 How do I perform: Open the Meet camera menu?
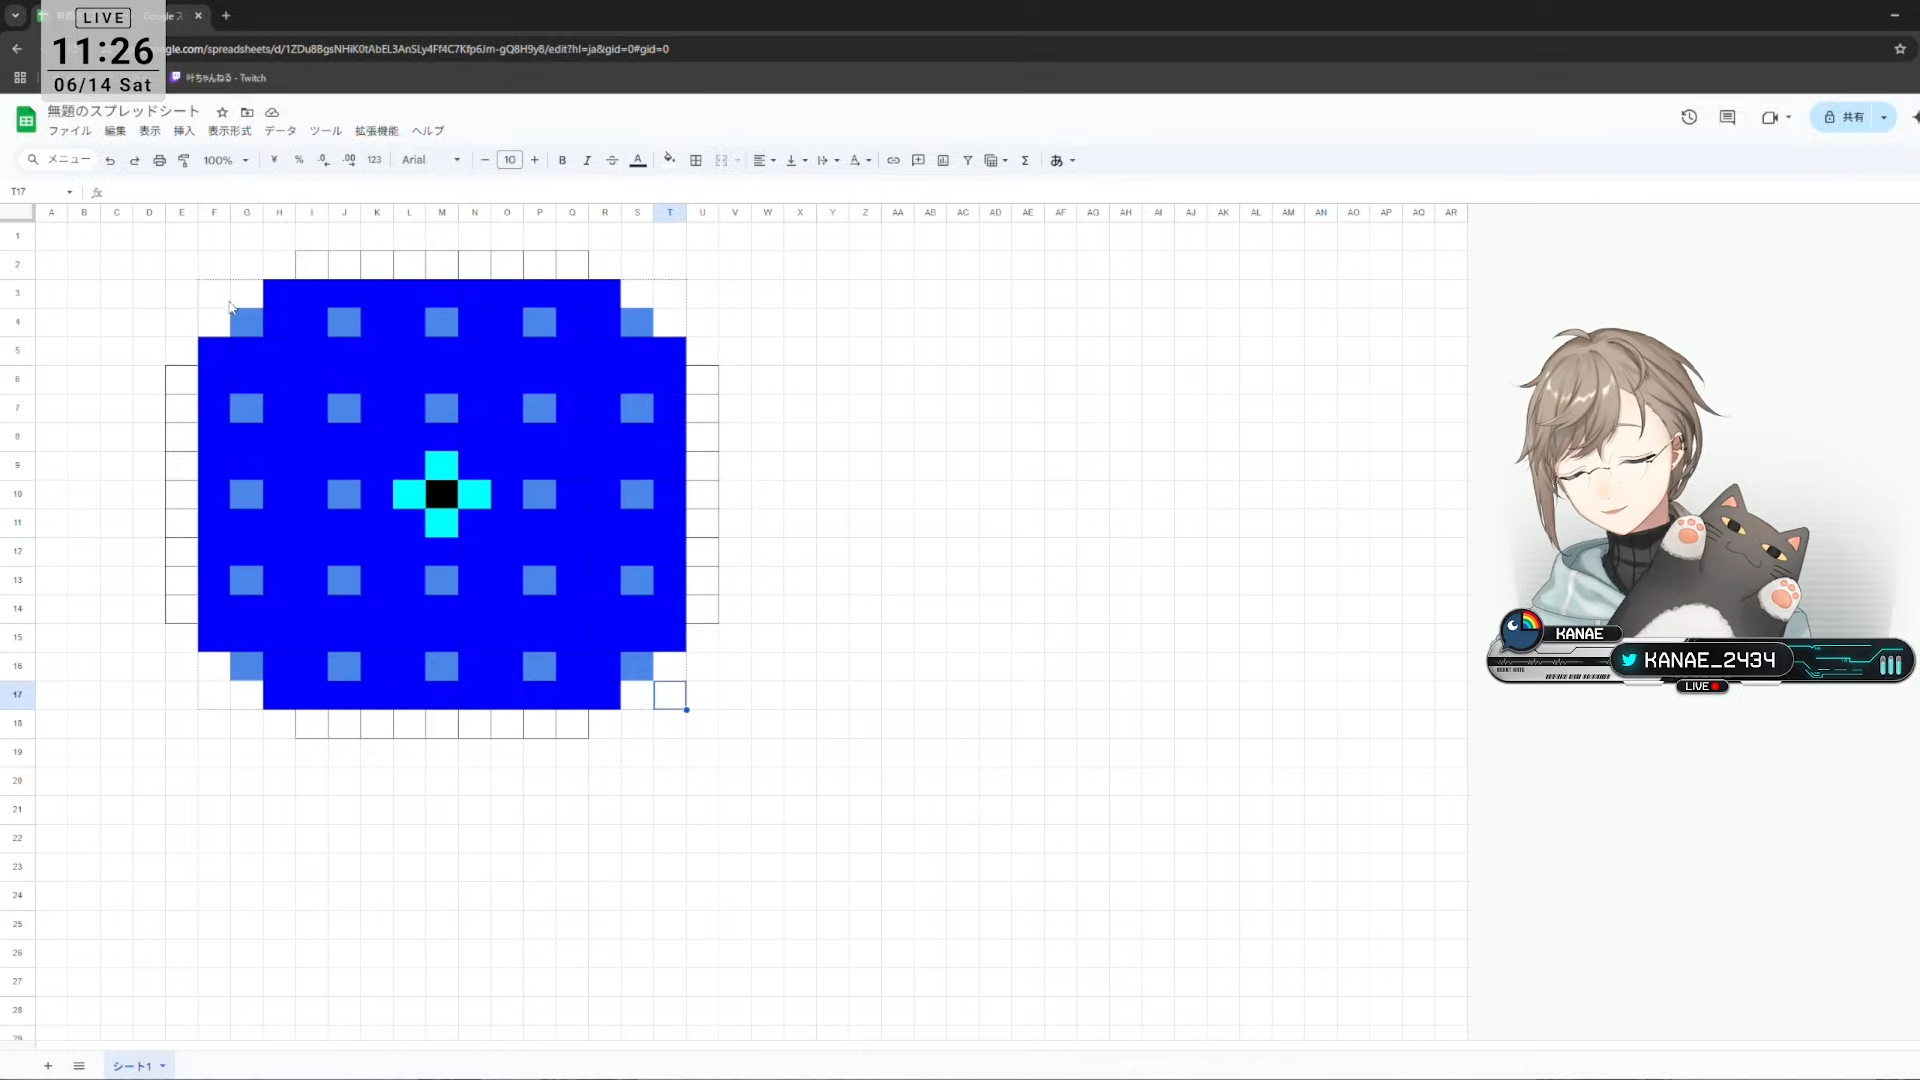click(x=1776, y=117)
